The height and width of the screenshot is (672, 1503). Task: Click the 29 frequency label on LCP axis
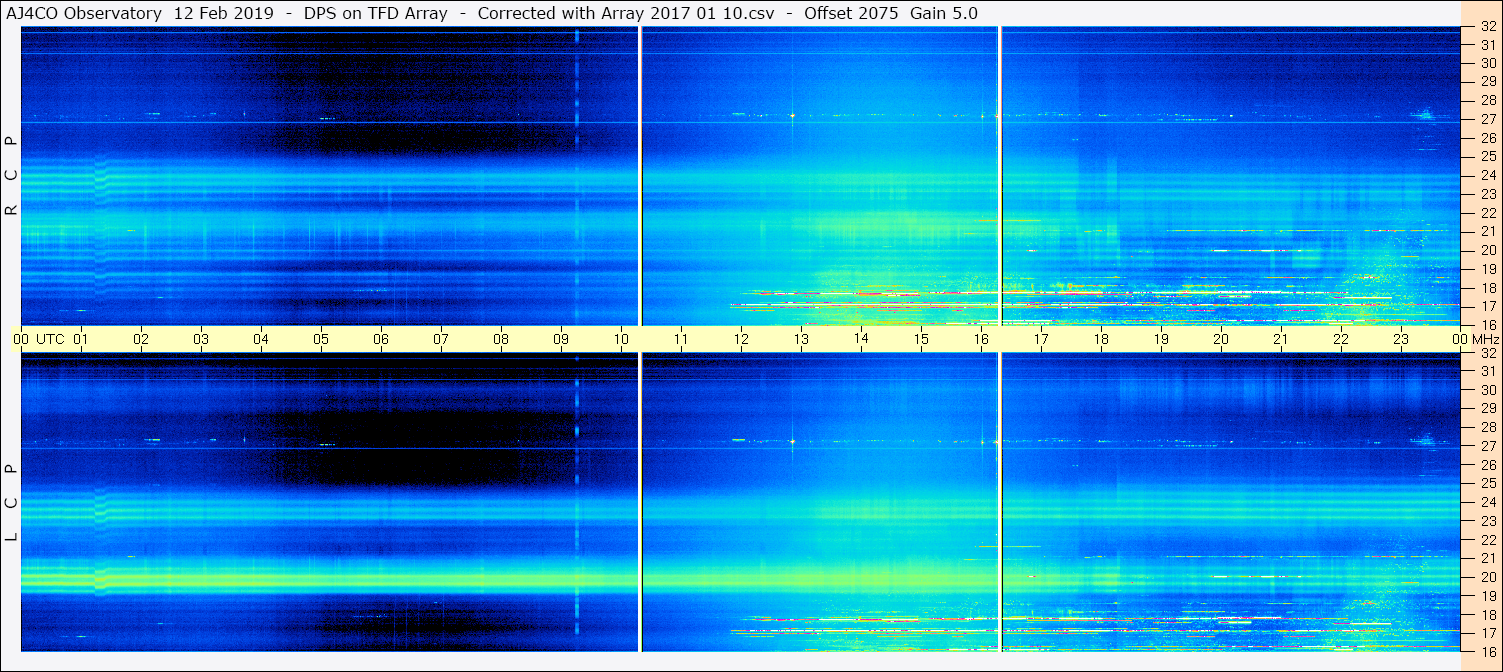[x=1487, y=408]
